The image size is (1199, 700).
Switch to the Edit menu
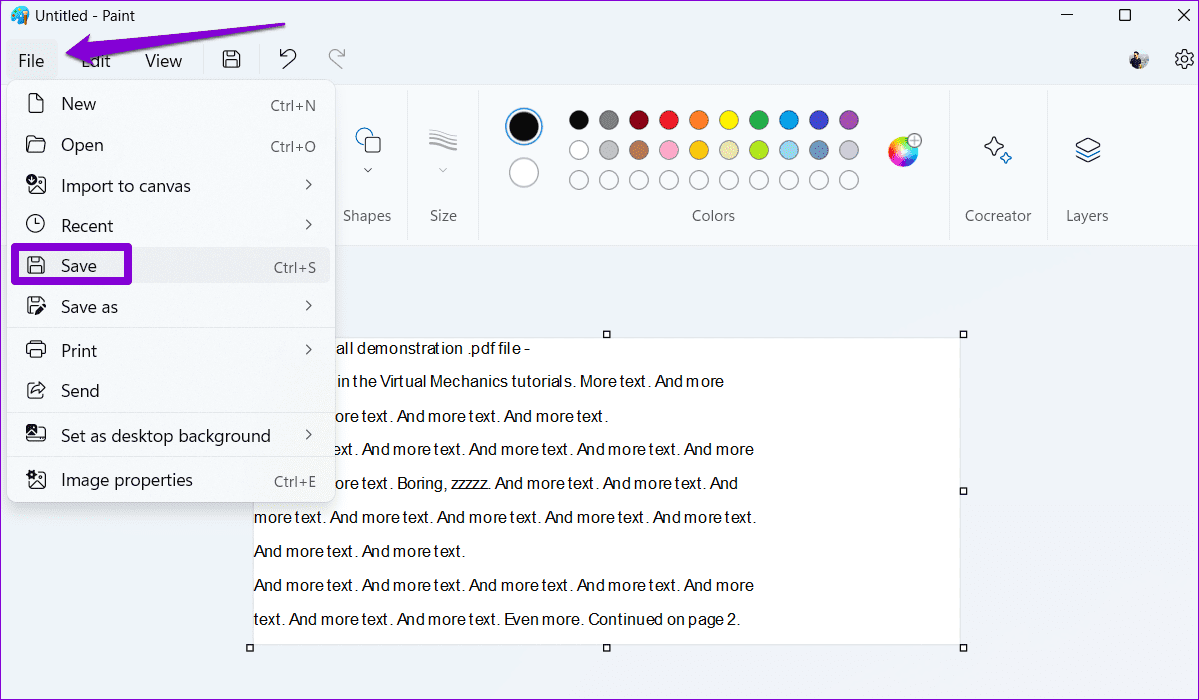click(95, 60)
